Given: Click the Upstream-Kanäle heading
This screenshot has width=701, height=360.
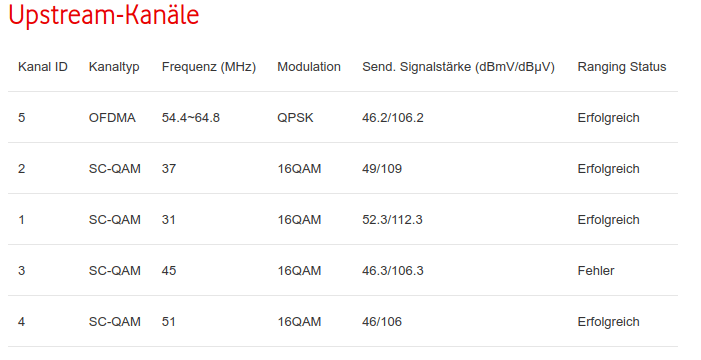Looking at the screenshot, I should (x=104, y=15).
